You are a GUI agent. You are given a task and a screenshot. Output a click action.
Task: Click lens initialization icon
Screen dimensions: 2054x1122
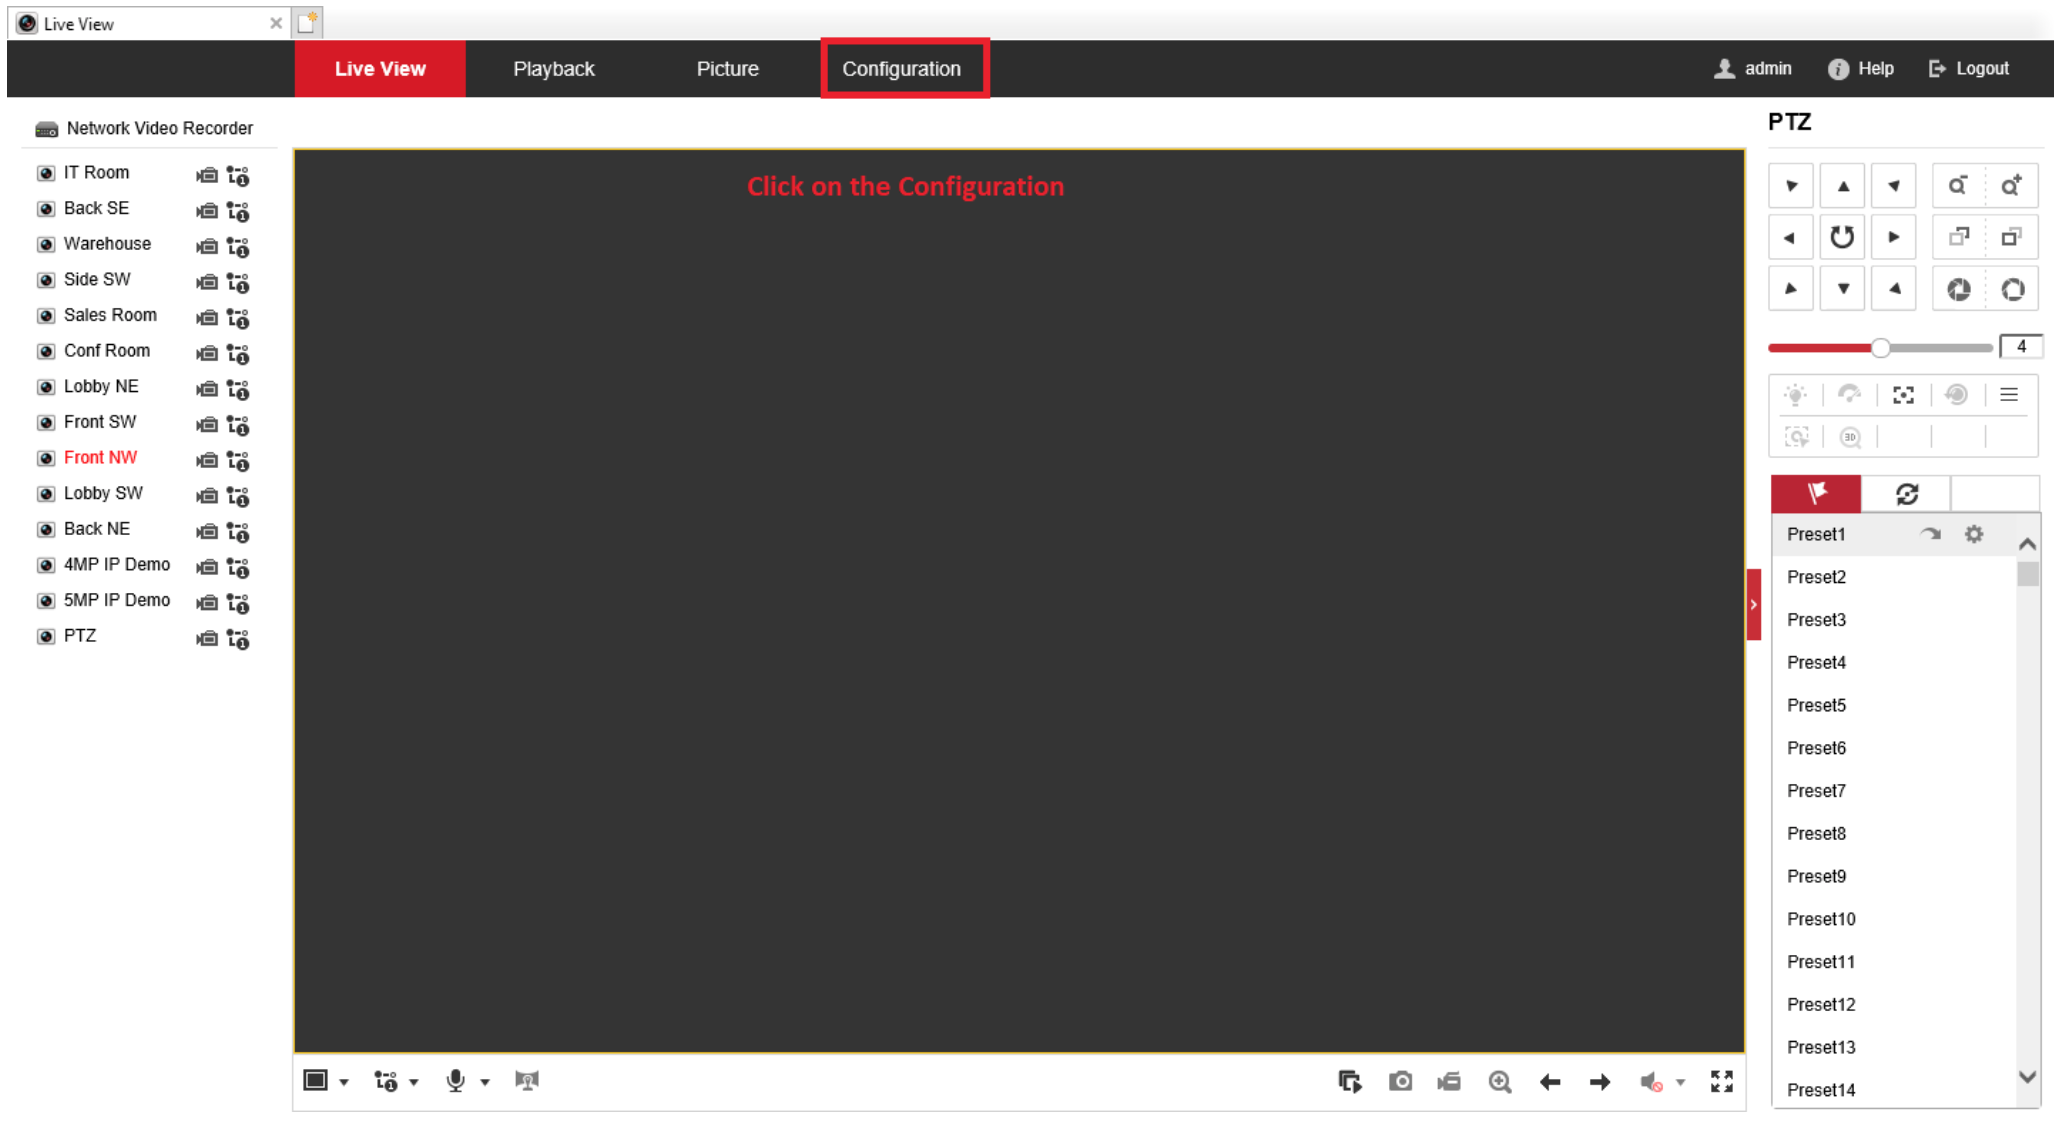click(1956, 395)
